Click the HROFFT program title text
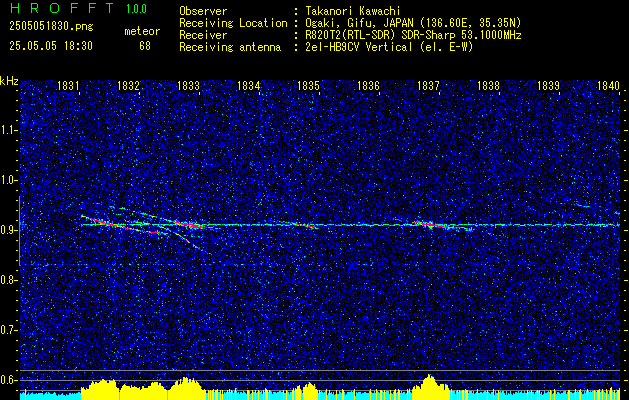 (x=63, y=8)
